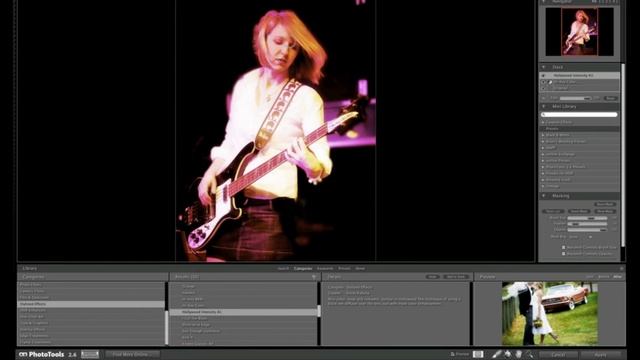Click the filter funnel icon in Results header
This screenshot has height=360, width=640.
(x=314, y=277)
